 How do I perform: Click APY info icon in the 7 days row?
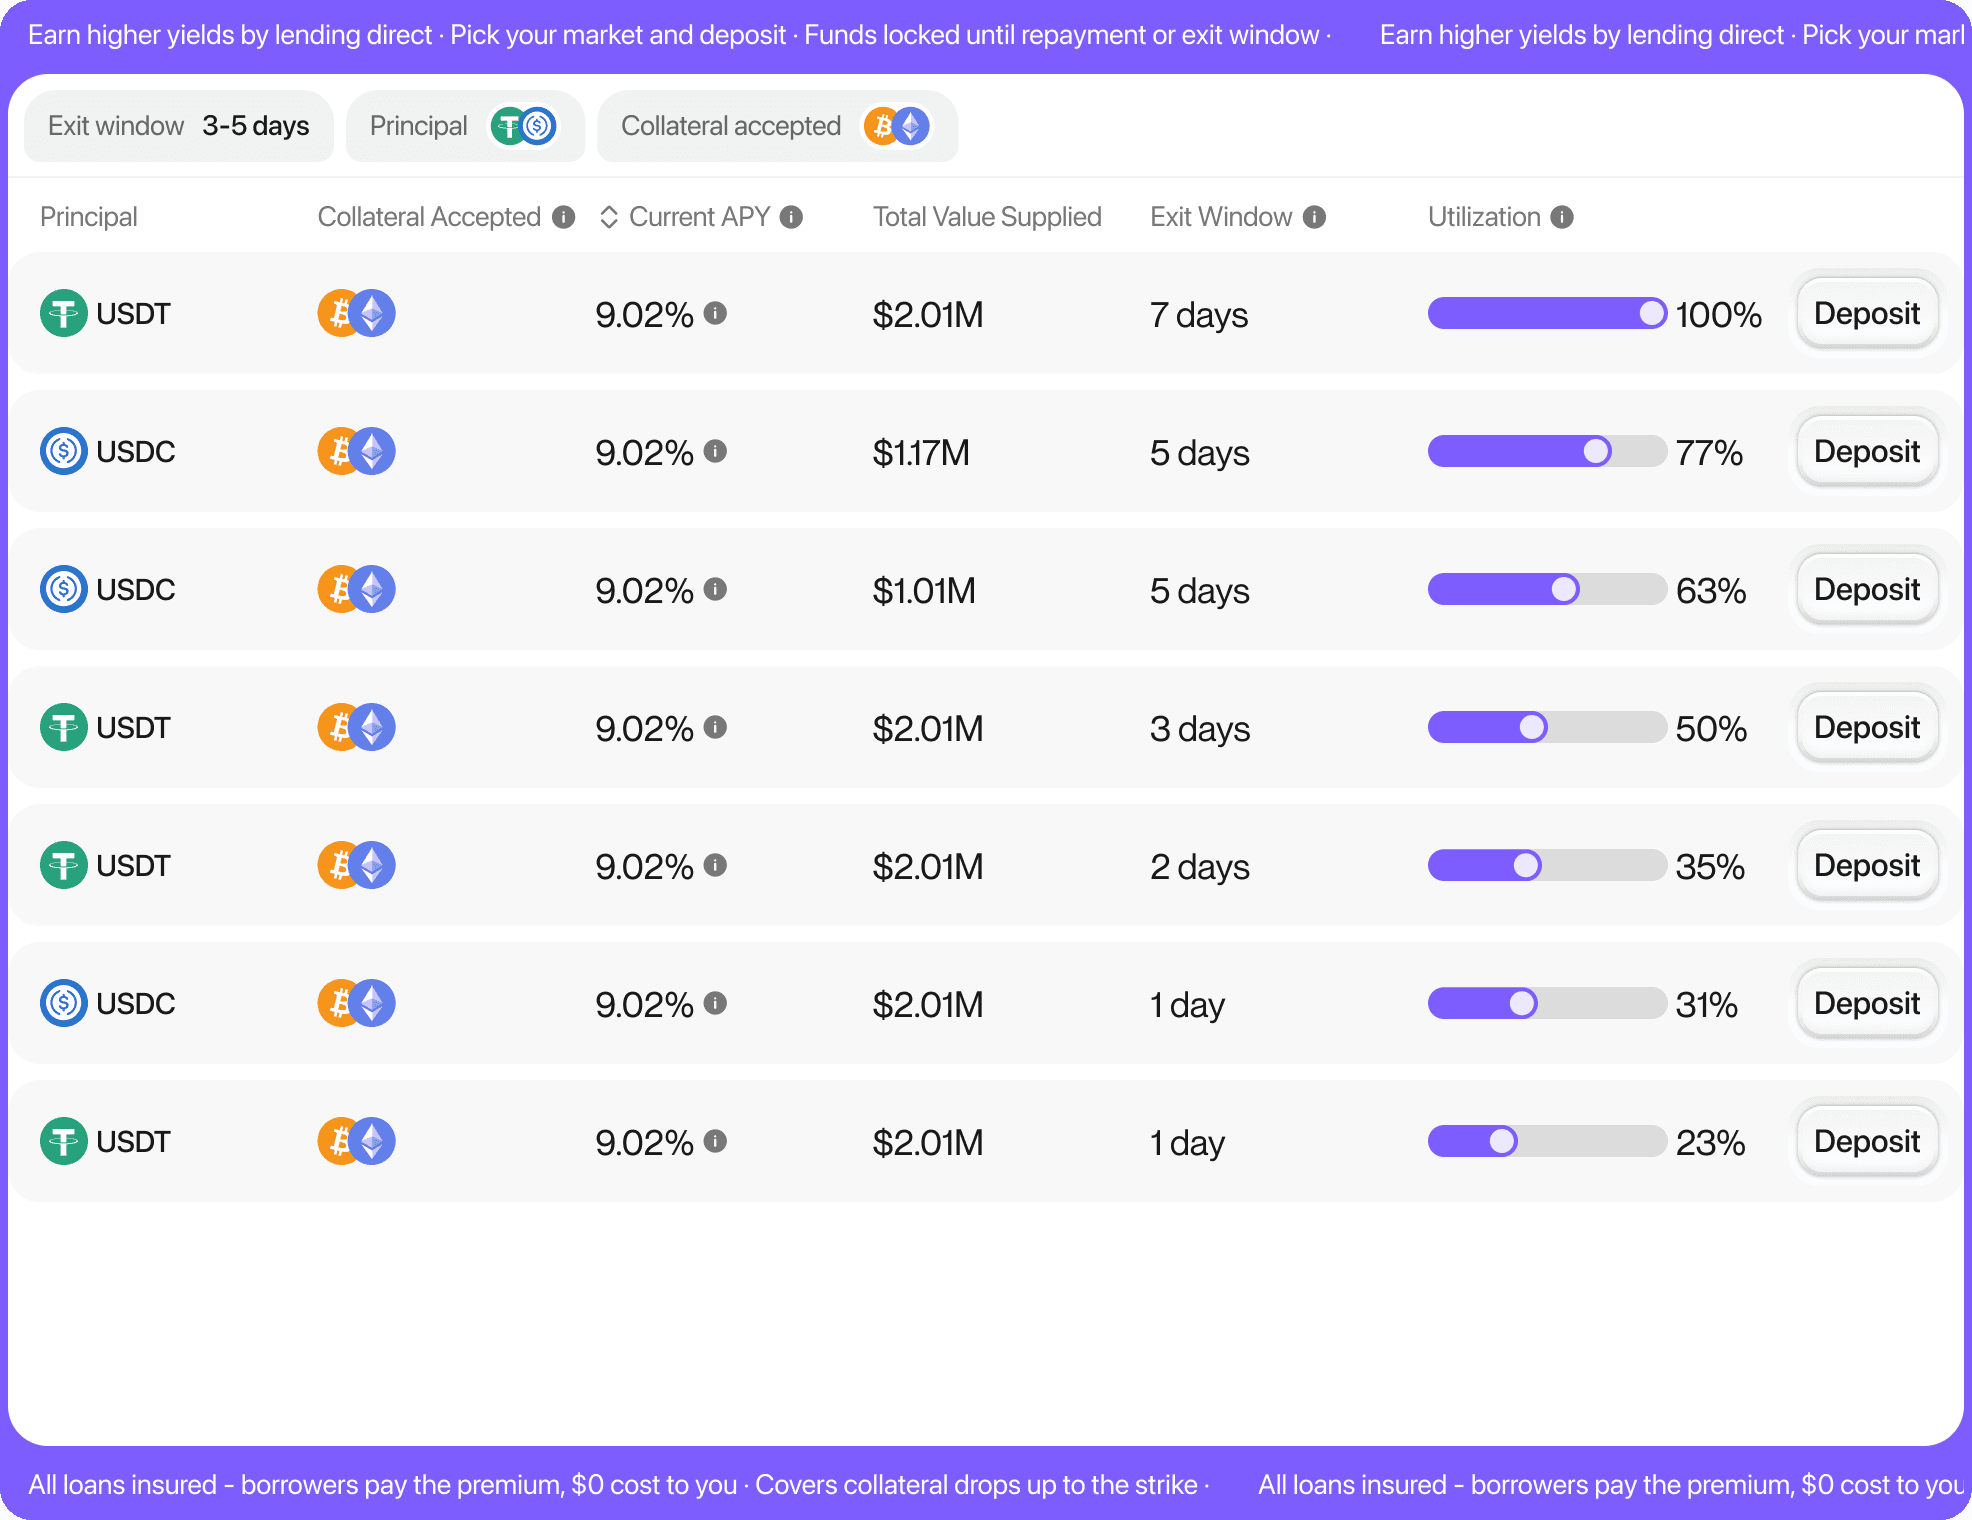click(x=715, y=313)
